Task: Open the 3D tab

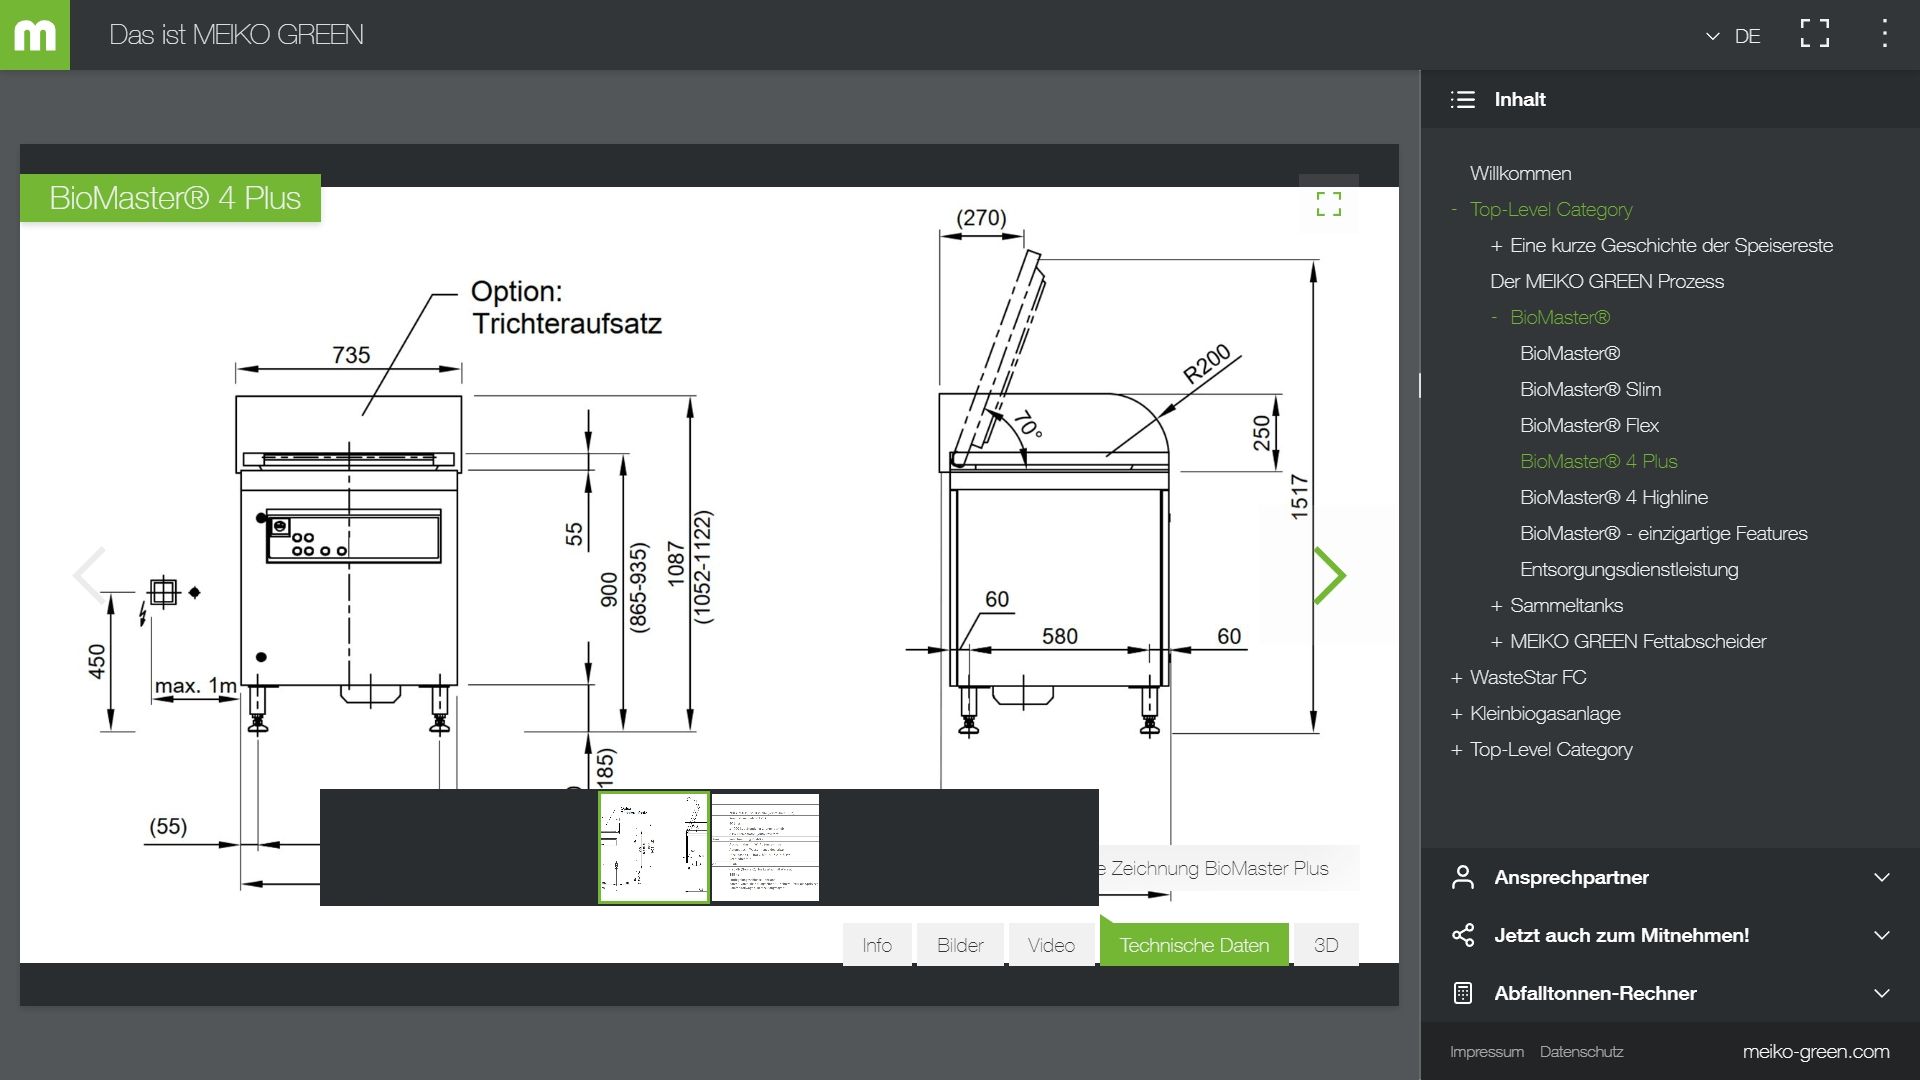Action: coord(1325,945)
